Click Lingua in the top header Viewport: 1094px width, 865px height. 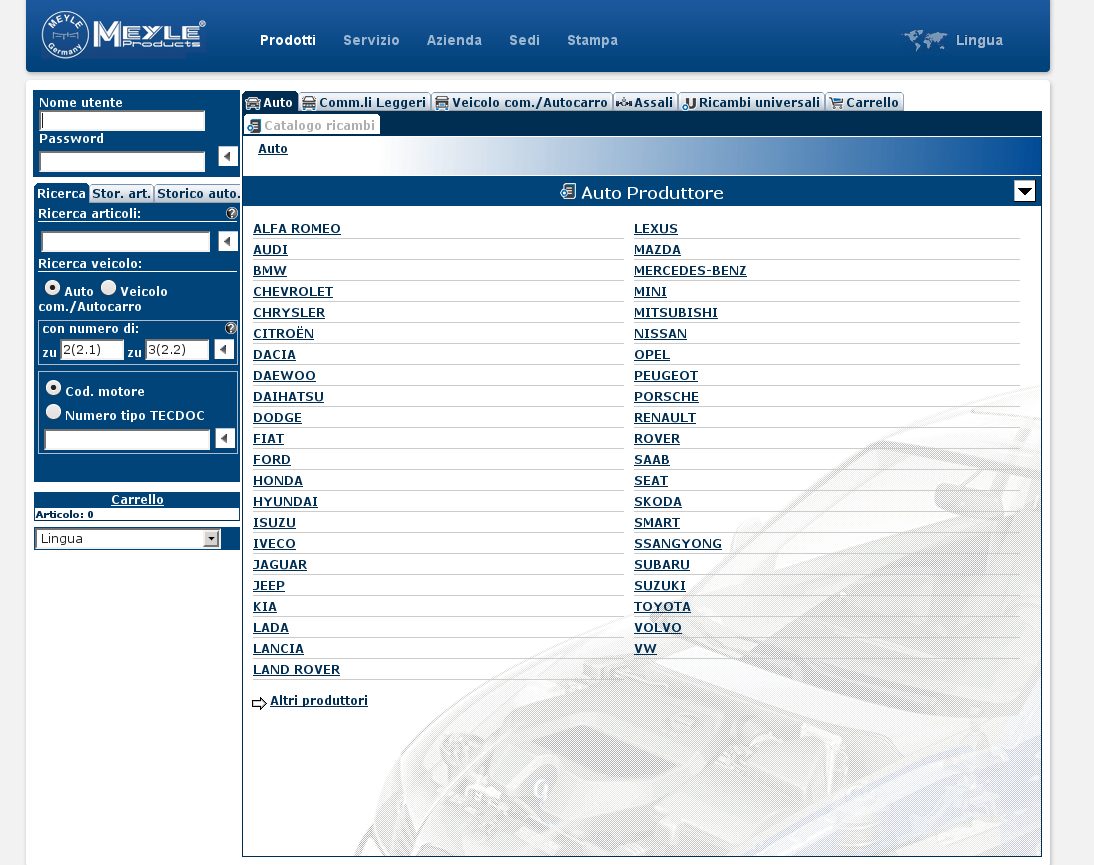[x=979, y=40]
